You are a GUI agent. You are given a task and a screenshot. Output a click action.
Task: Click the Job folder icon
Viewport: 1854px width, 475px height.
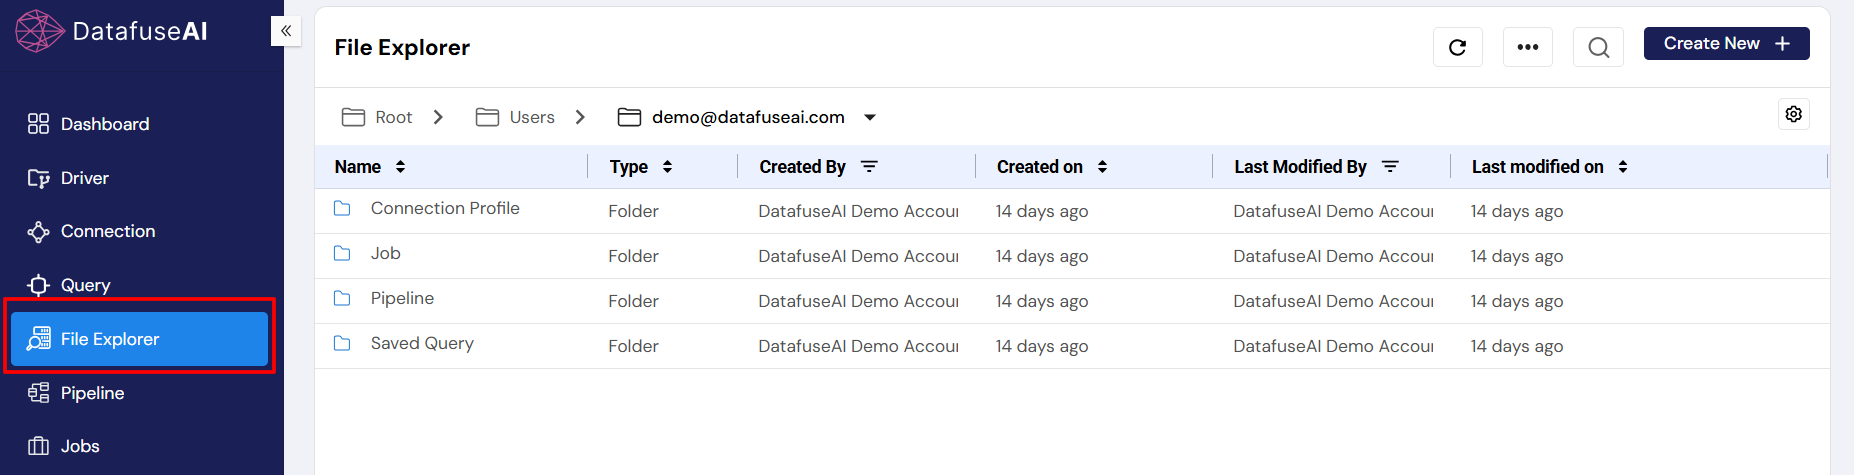(342, 253)
